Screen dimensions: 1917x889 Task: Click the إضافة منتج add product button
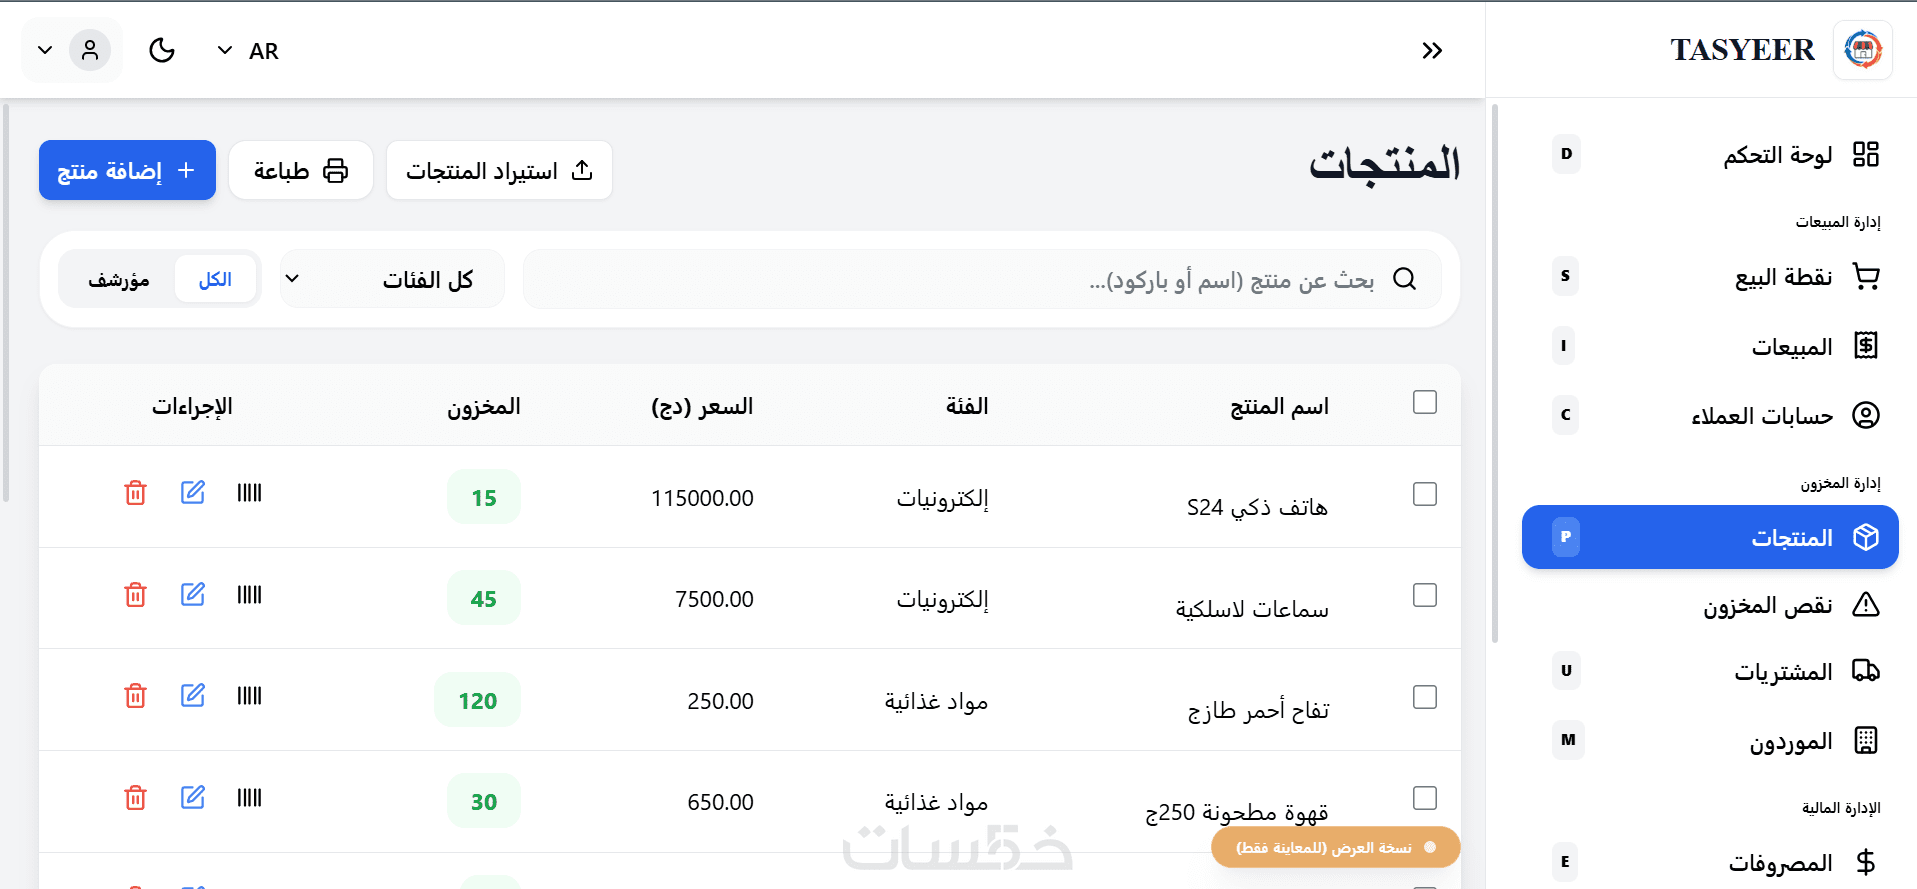127,170
